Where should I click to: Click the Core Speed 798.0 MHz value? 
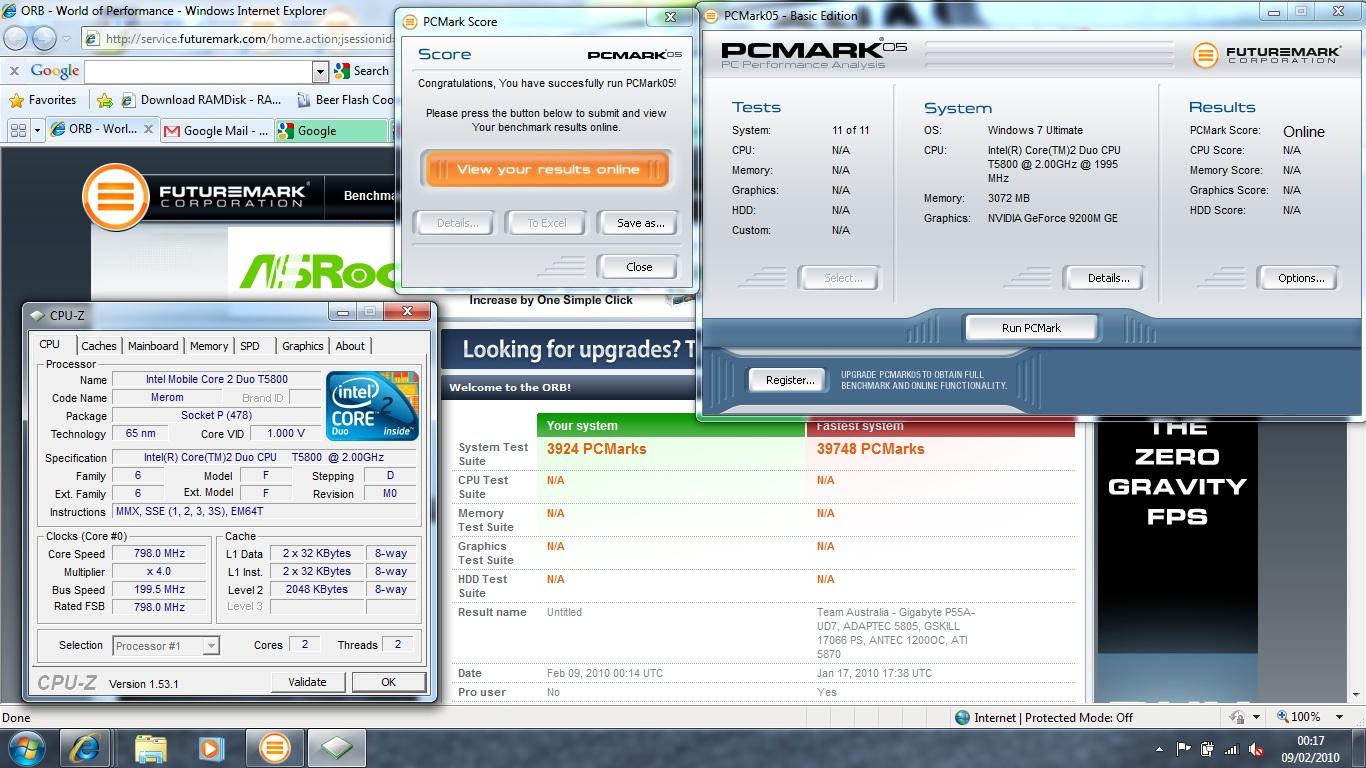tap(159, 554)
